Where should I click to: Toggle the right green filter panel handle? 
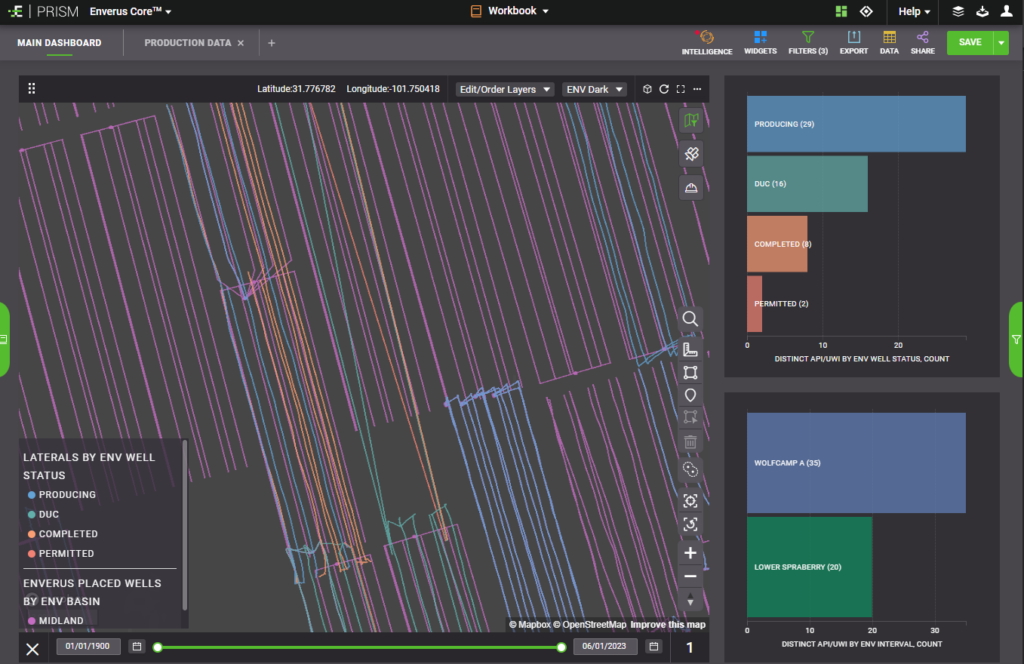point(1016,339)
